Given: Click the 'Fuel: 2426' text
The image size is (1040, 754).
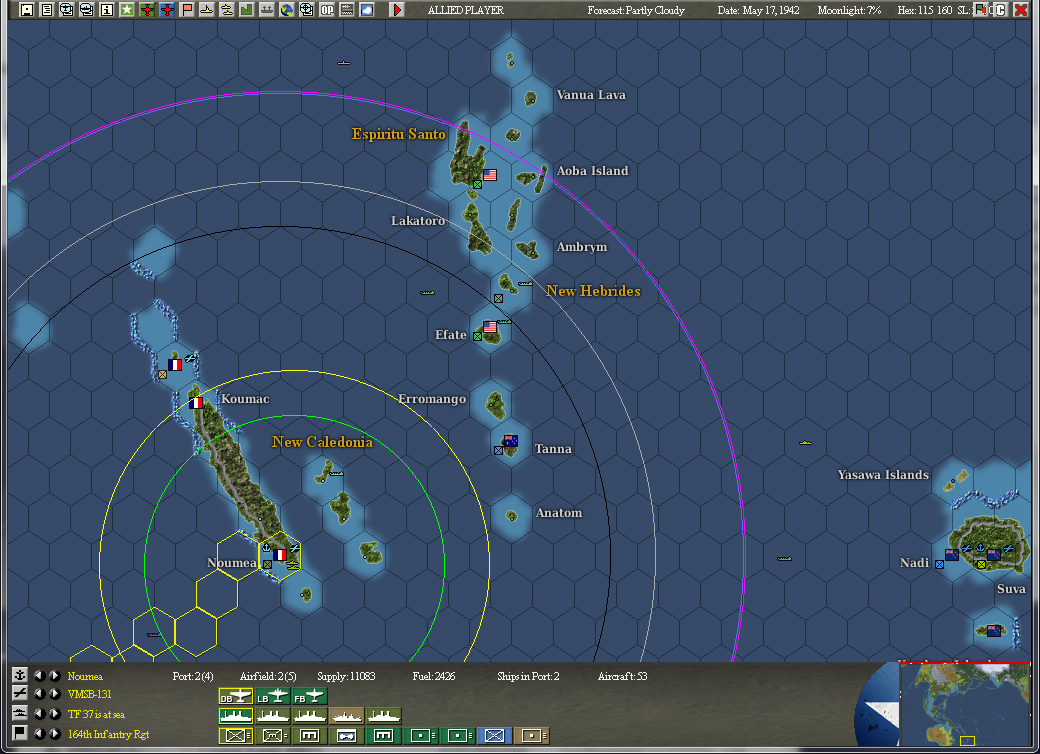Looking at the screenshot, I should (433, 676).
